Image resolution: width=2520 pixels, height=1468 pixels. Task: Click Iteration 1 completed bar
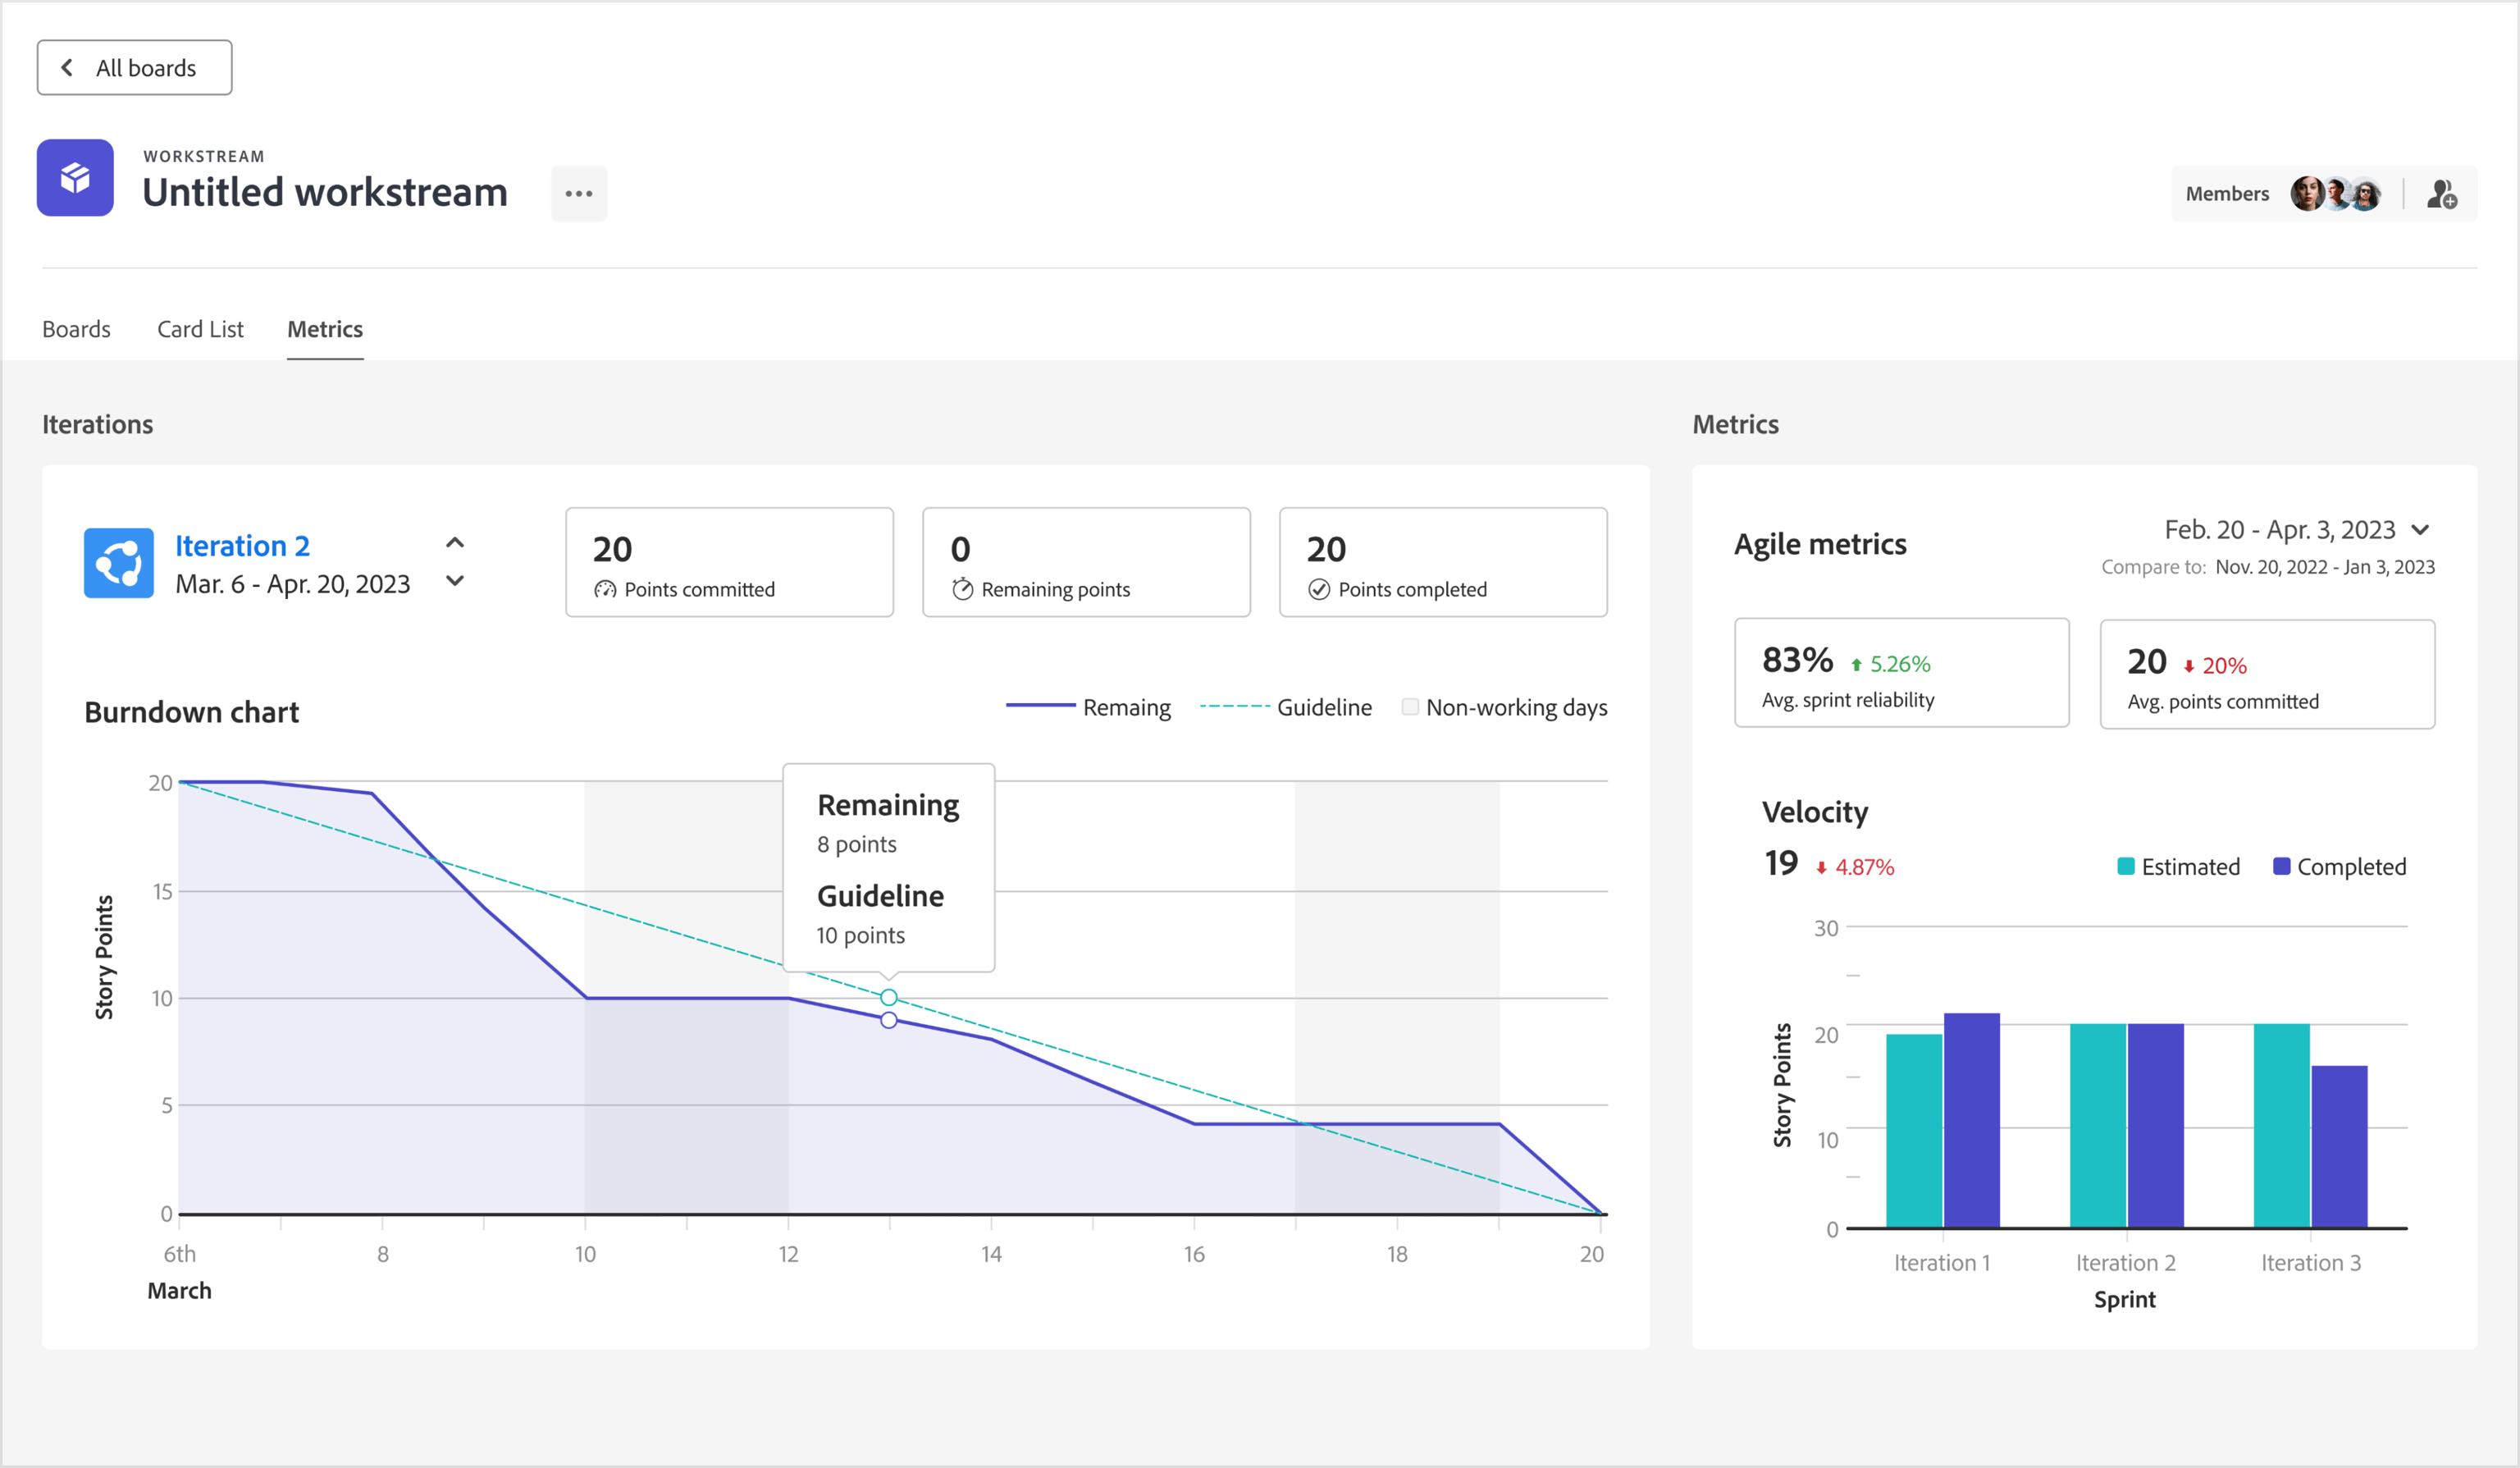[x=1971, y=1120]
